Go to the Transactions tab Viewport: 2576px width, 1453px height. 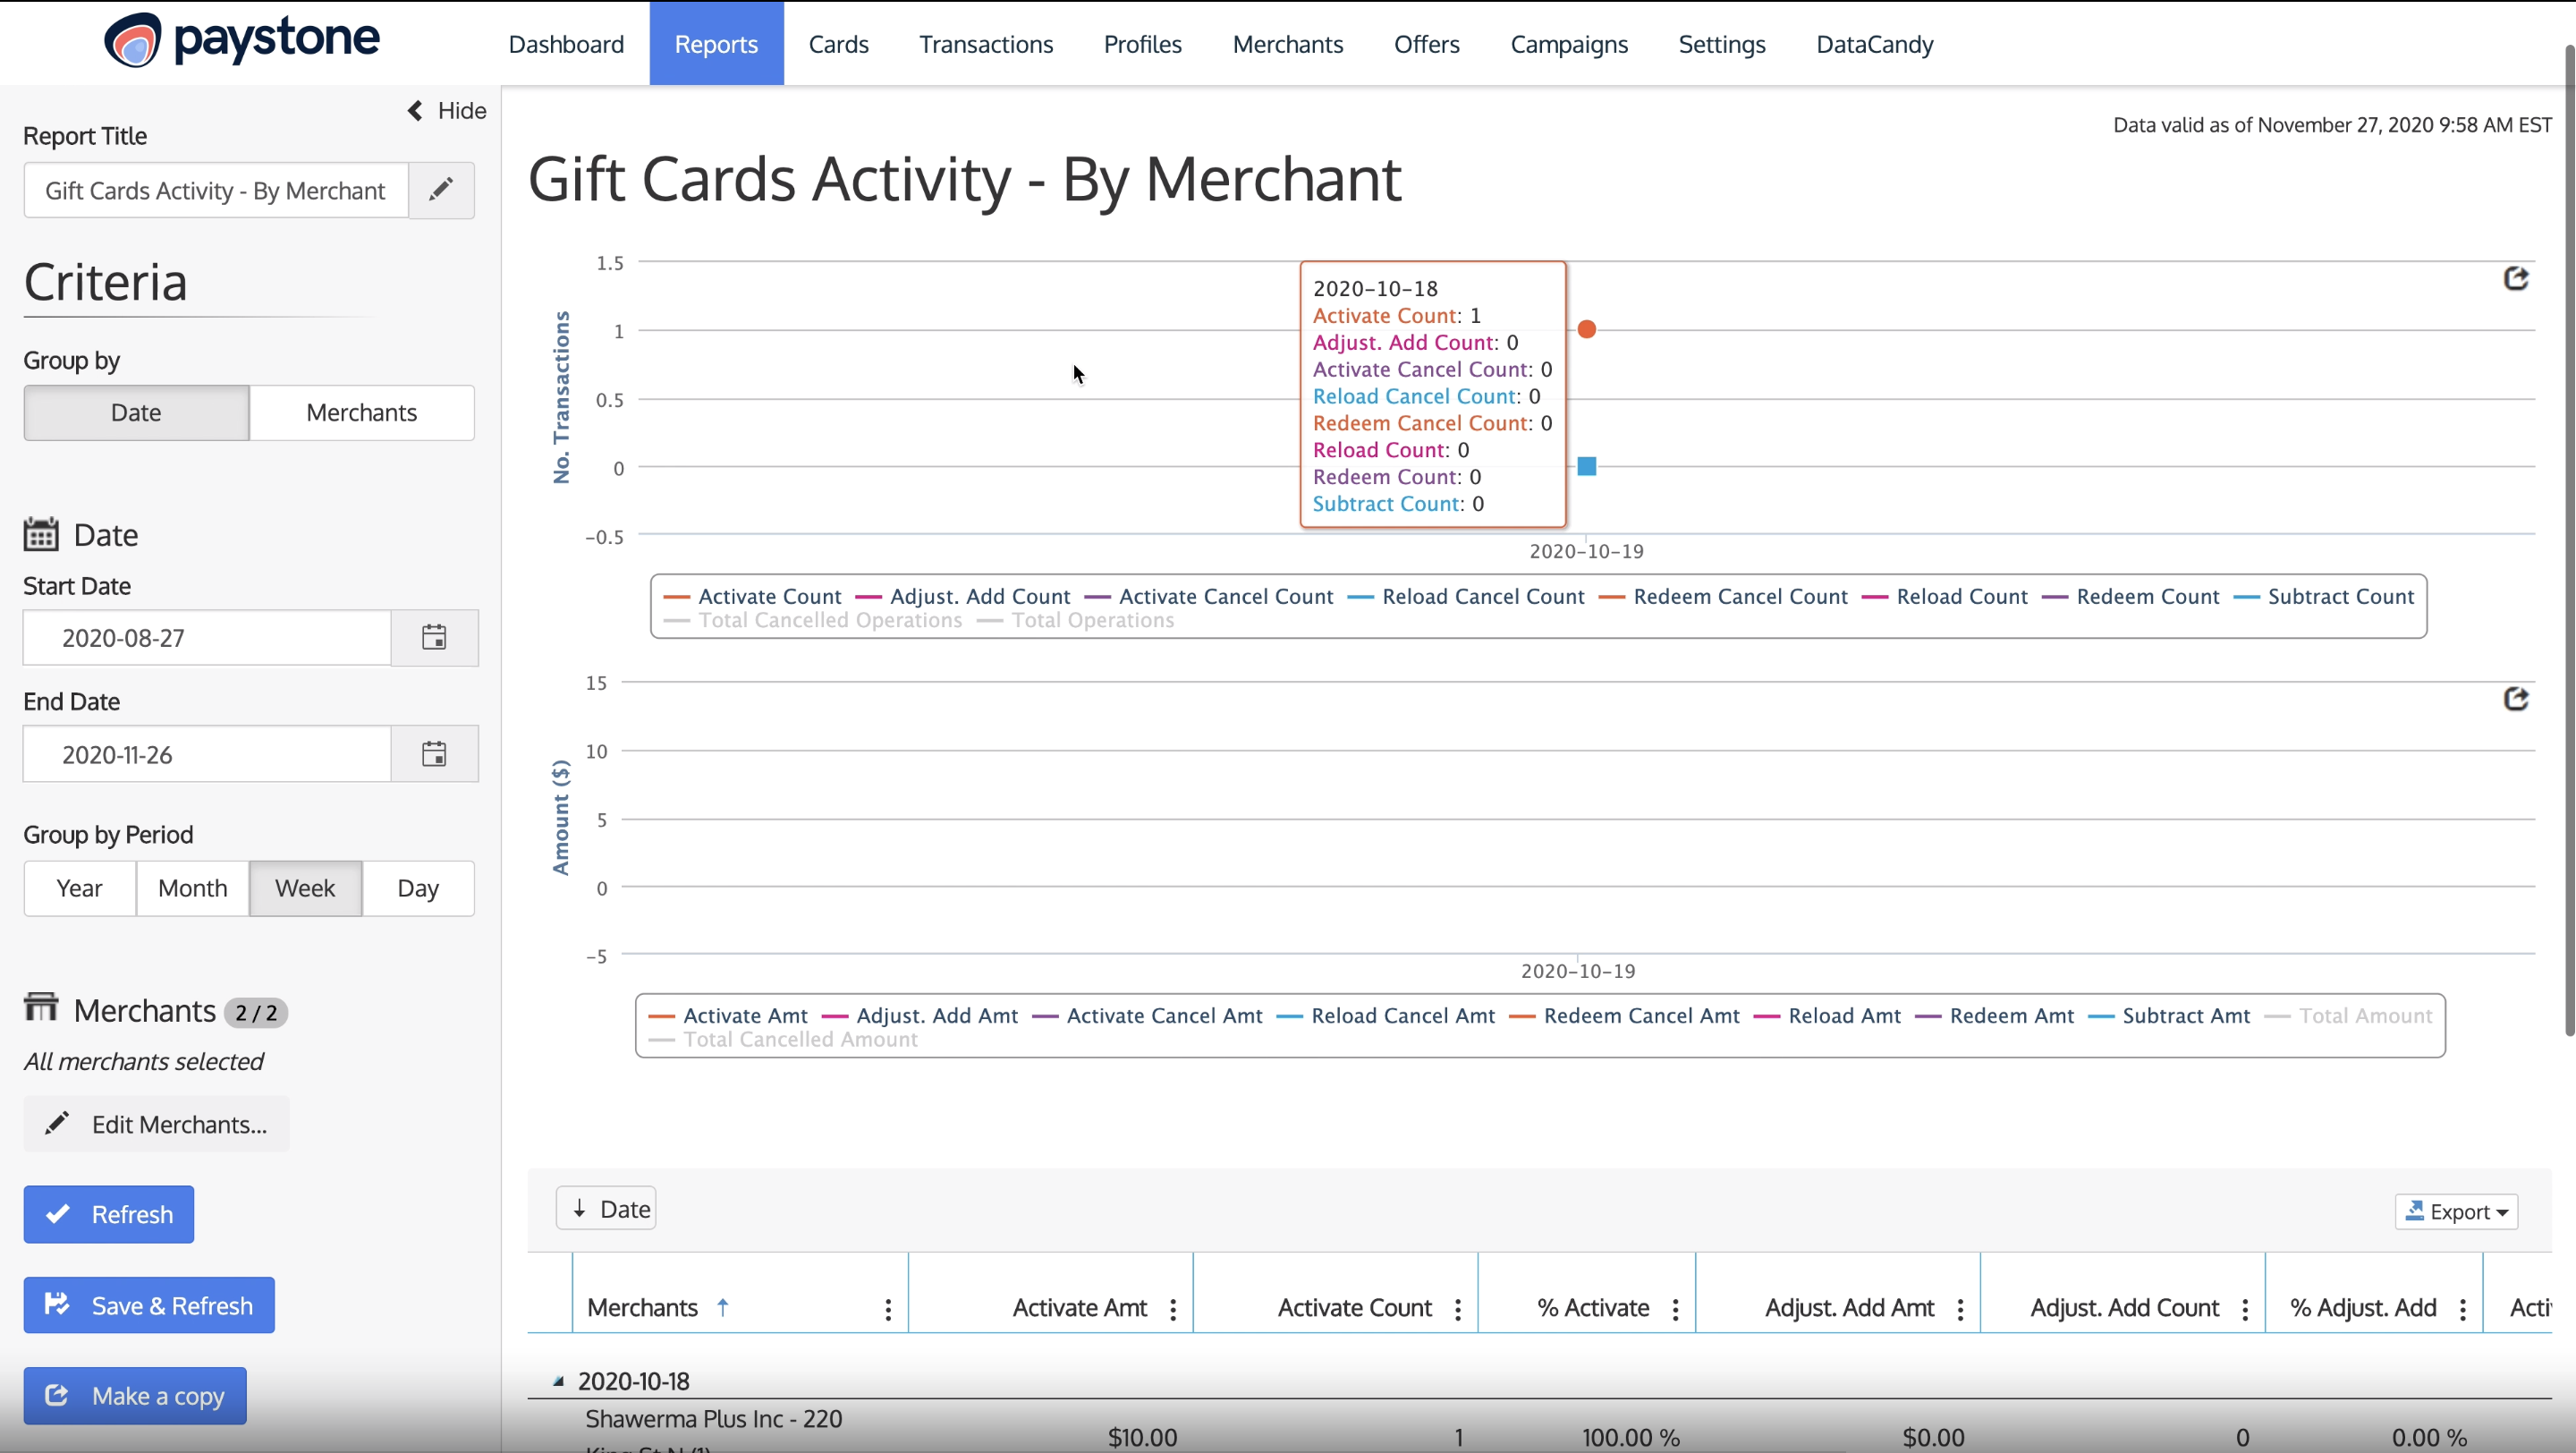click(985, 44)
